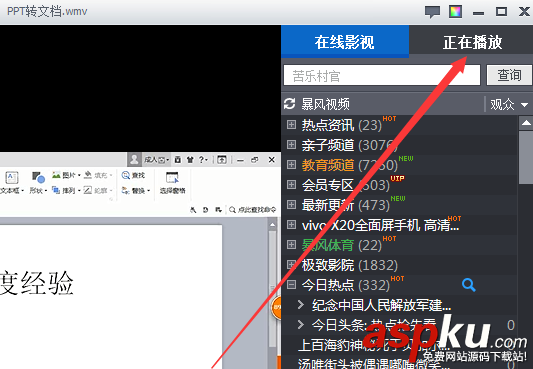Click the channel list scroll-up arrow
Image resolution: width=533 pixels, height=369 pixels.
(526, 123)
